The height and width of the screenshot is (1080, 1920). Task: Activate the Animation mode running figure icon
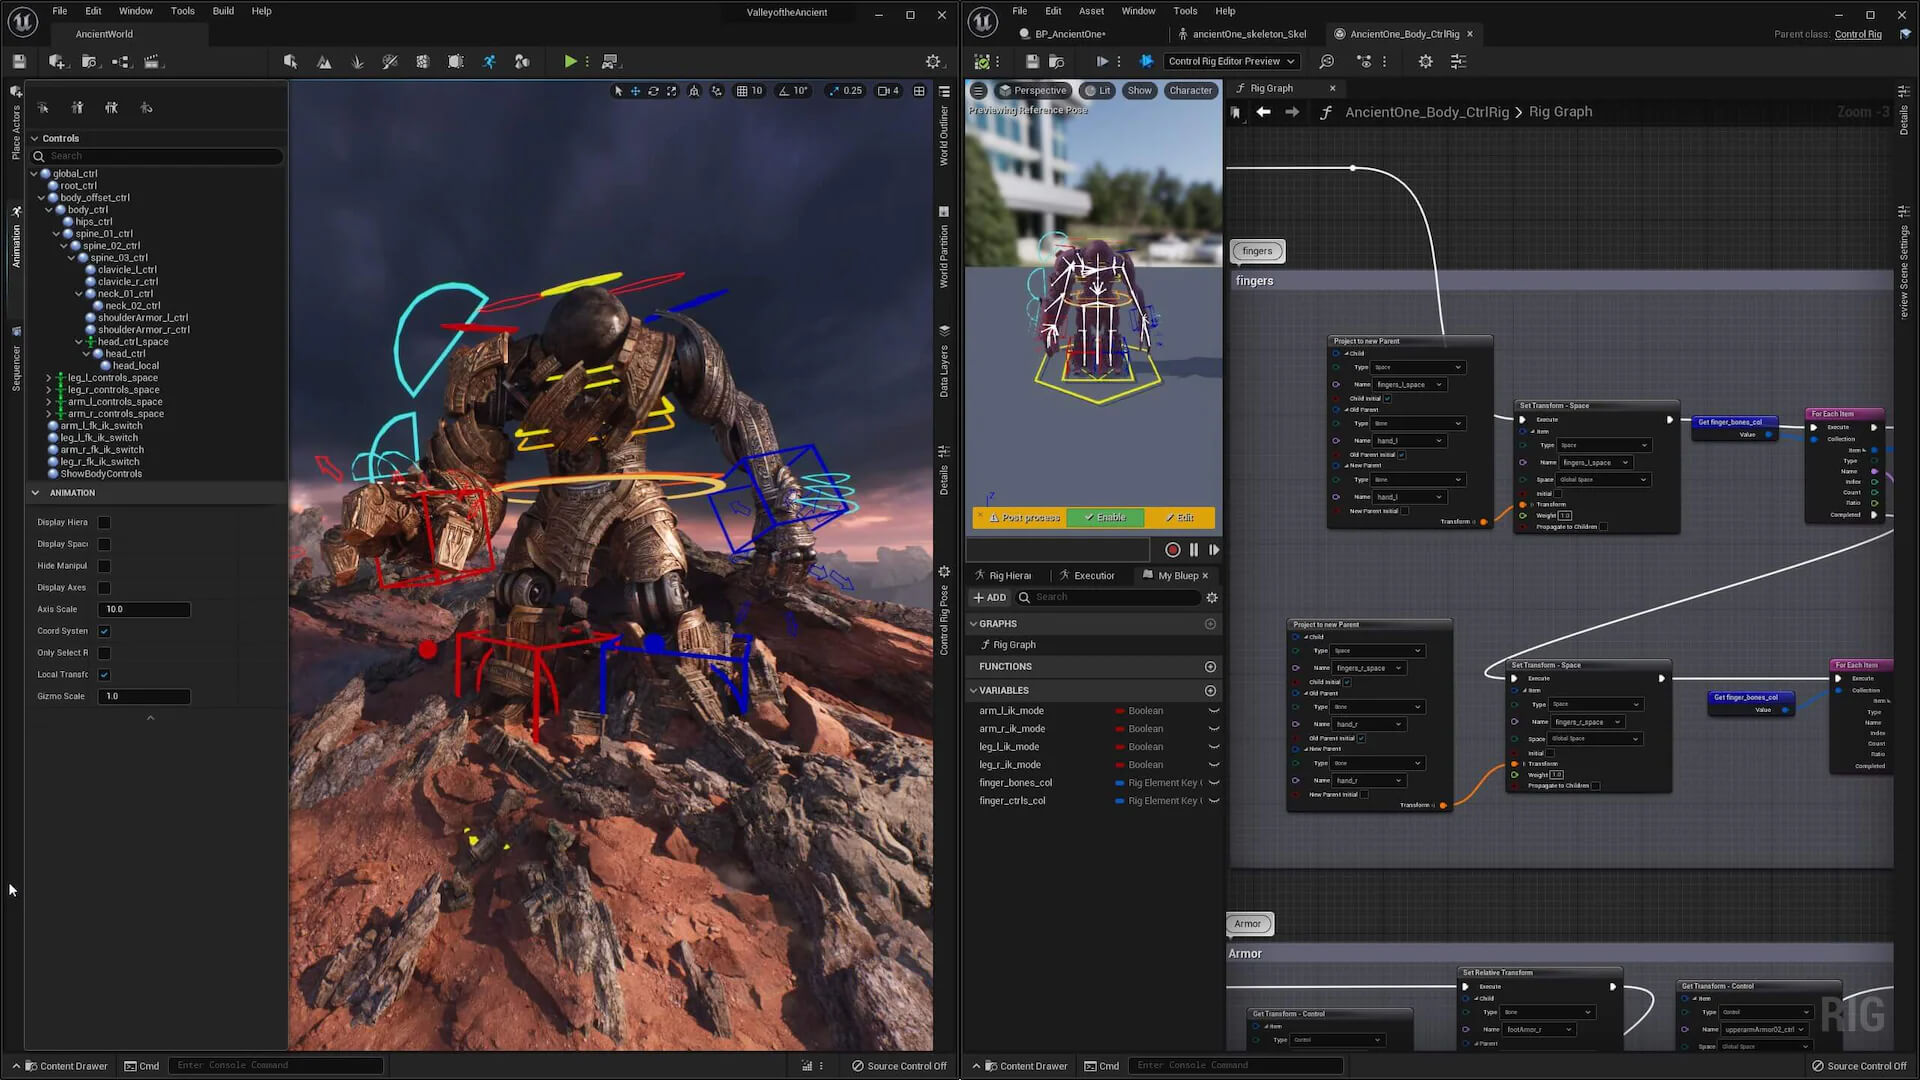tap(489, 62)
